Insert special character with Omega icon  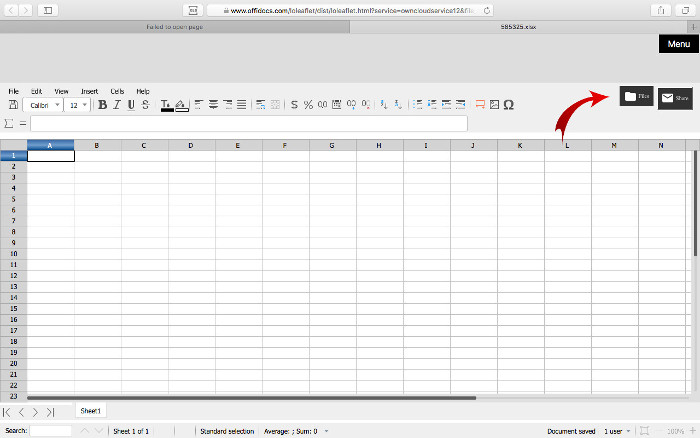tap(509, 105)
